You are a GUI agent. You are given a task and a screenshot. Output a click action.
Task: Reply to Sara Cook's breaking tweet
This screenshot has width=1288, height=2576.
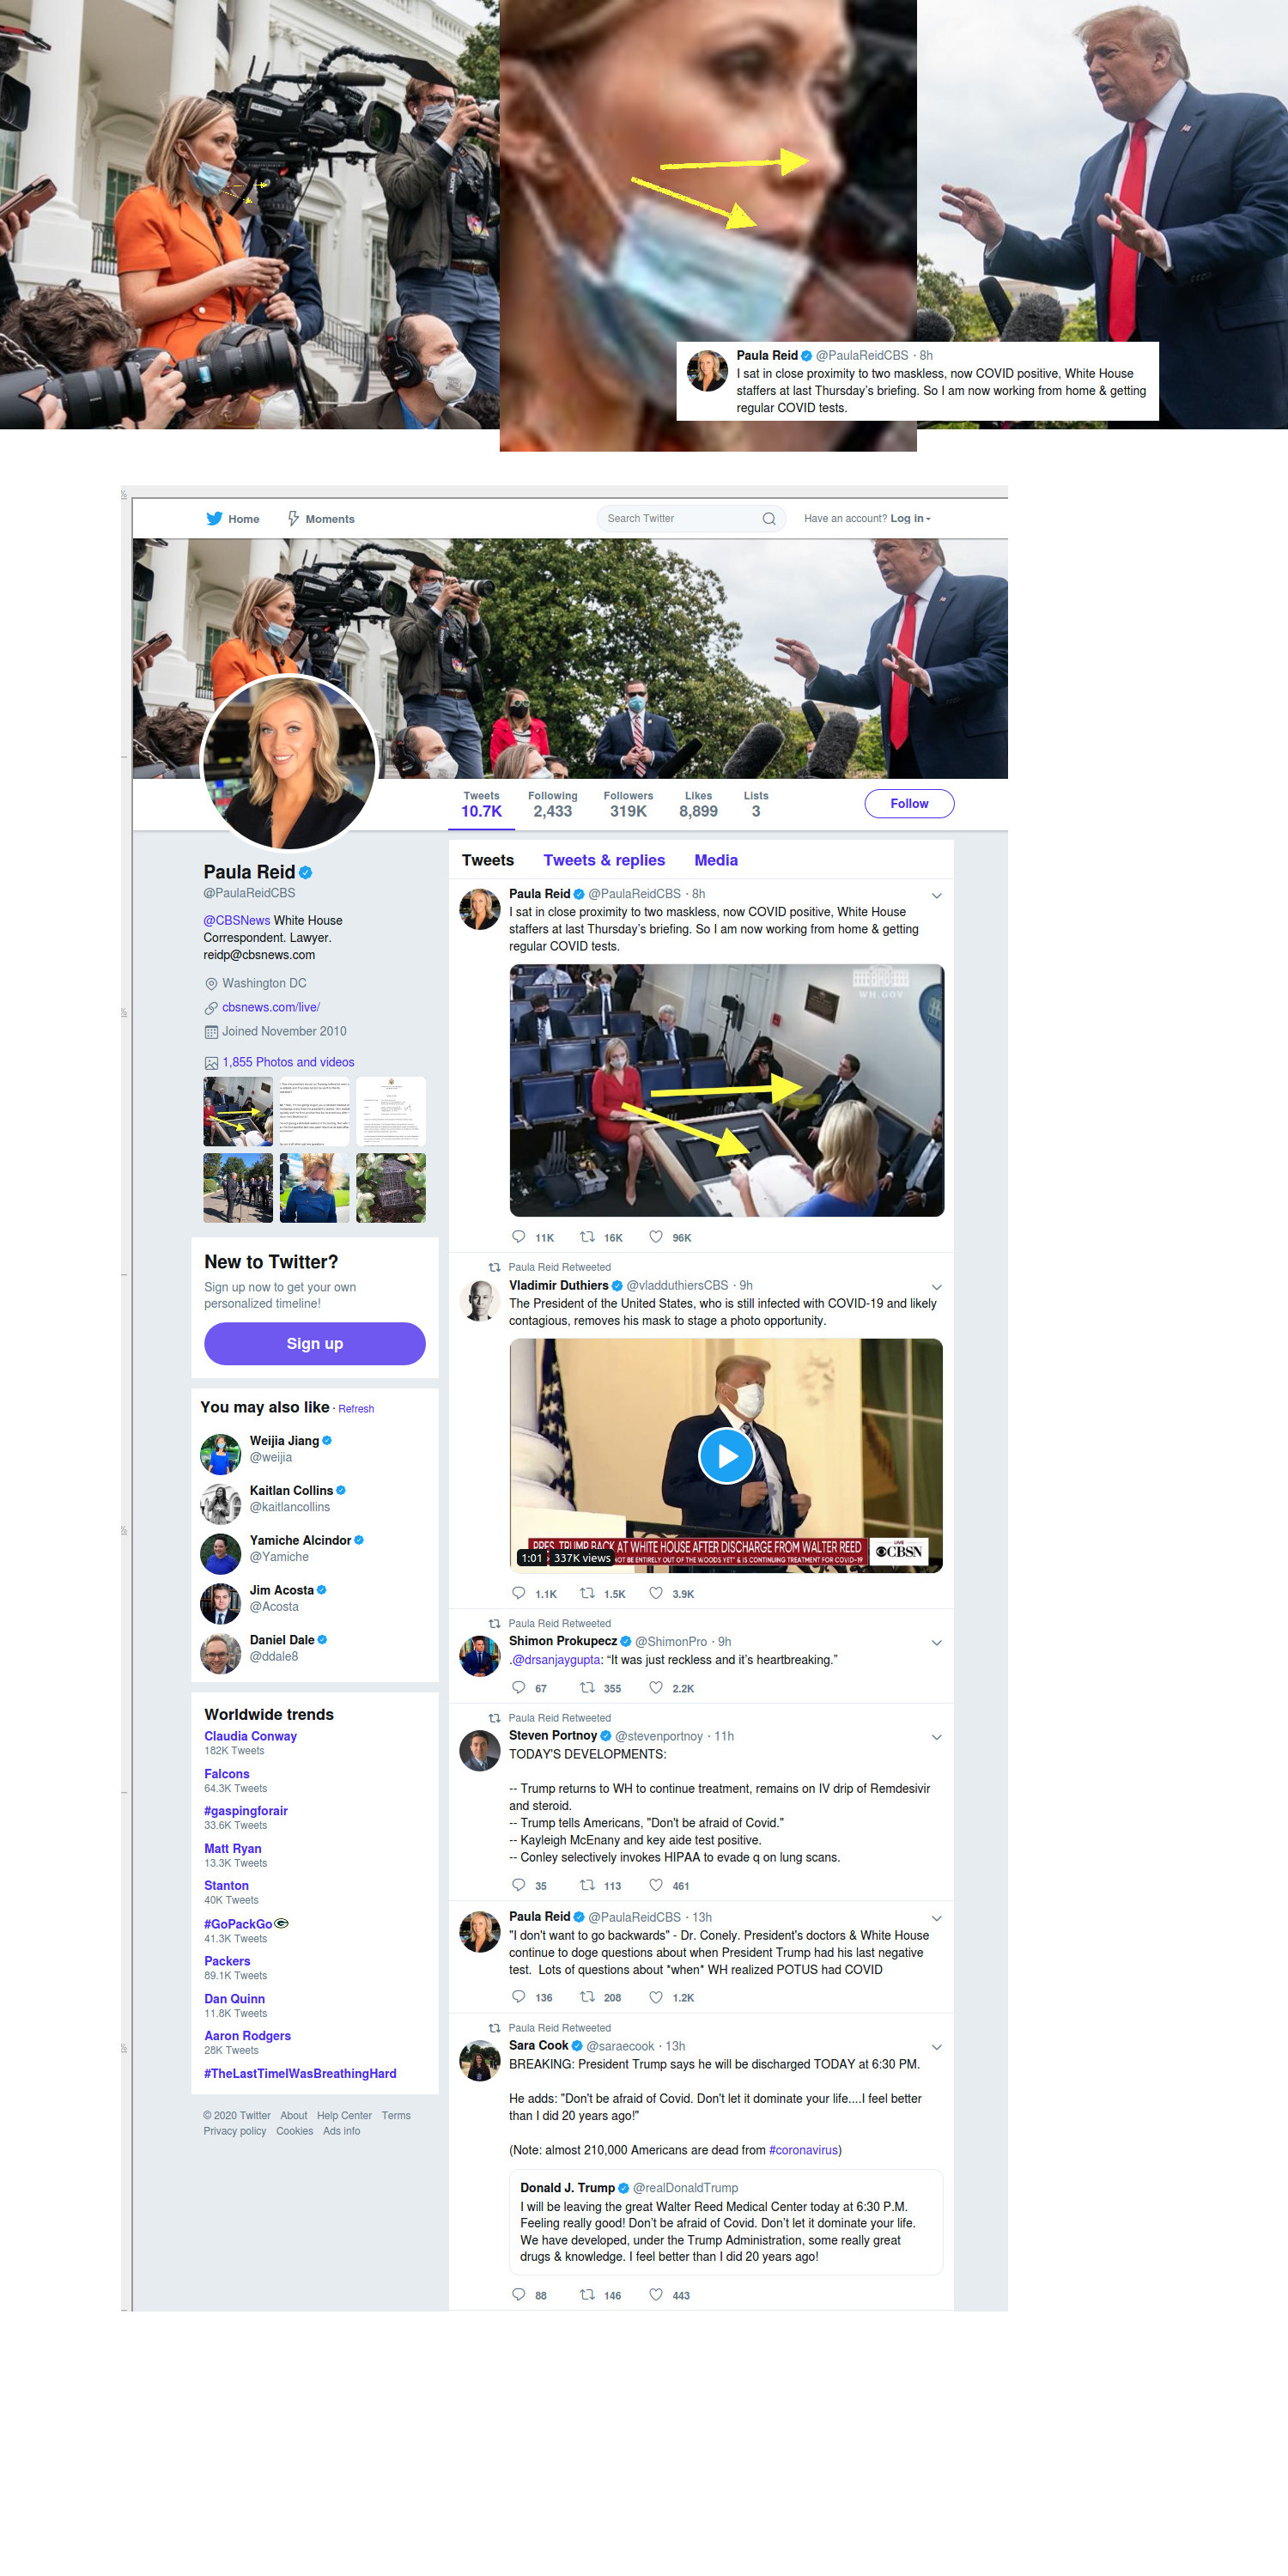click(518, 2294)
